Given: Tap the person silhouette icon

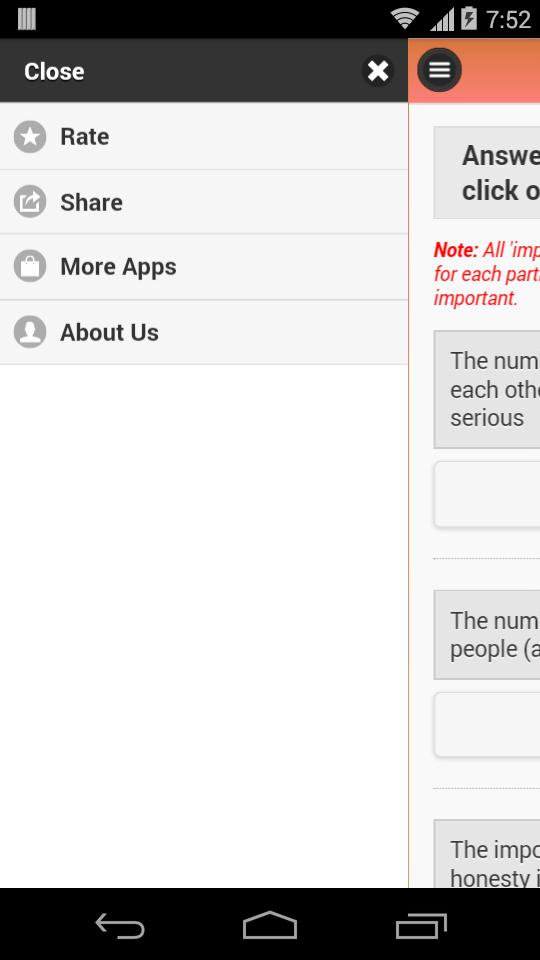Looking at the screenshot, I should point(30,332).
